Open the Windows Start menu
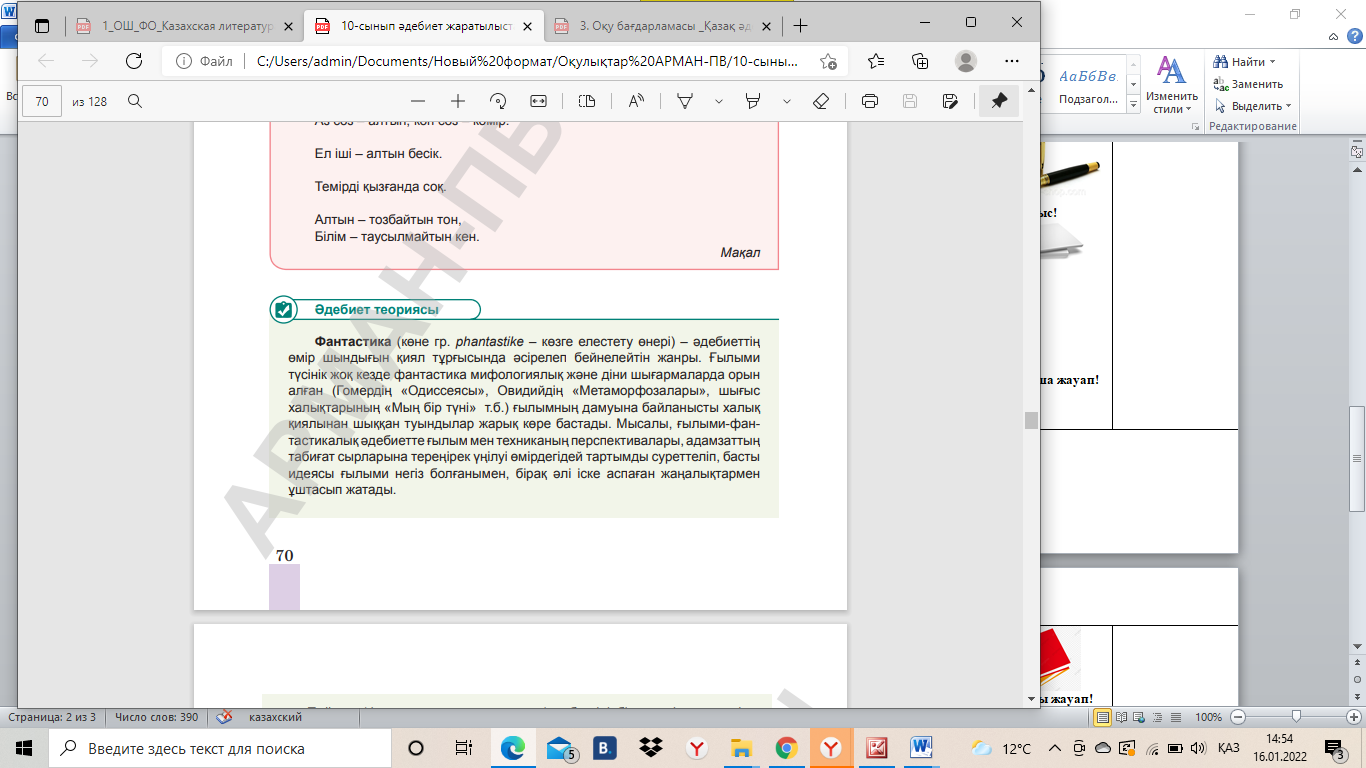 23,748
